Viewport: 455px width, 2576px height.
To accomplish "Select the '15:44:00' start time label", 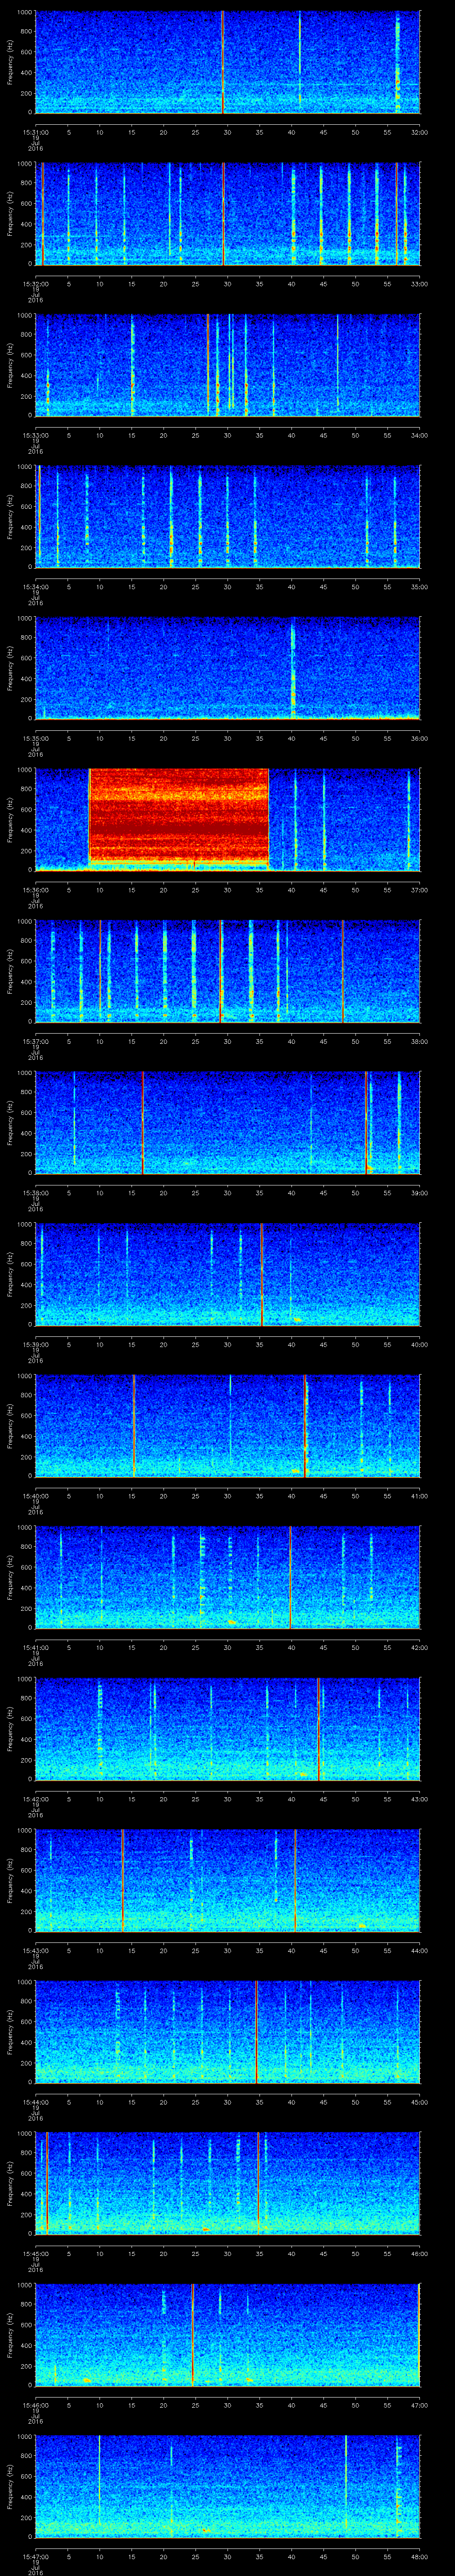I will [36, 2102].
